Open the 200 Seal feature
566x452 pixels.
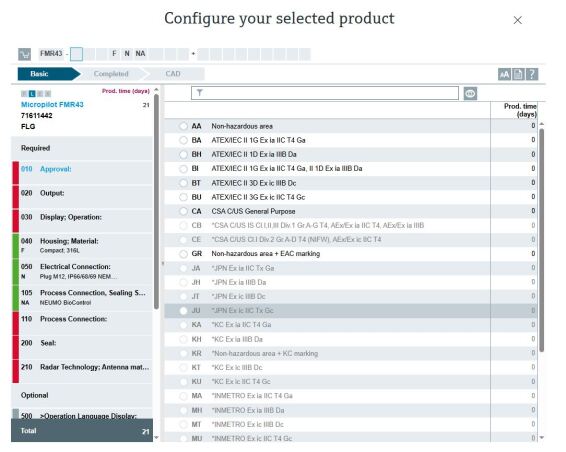pos(82,347)
